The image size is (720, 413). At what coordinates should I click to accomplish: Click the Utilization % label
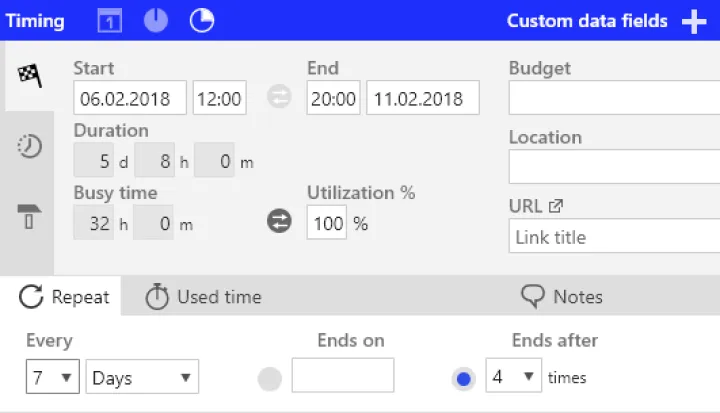361,192
